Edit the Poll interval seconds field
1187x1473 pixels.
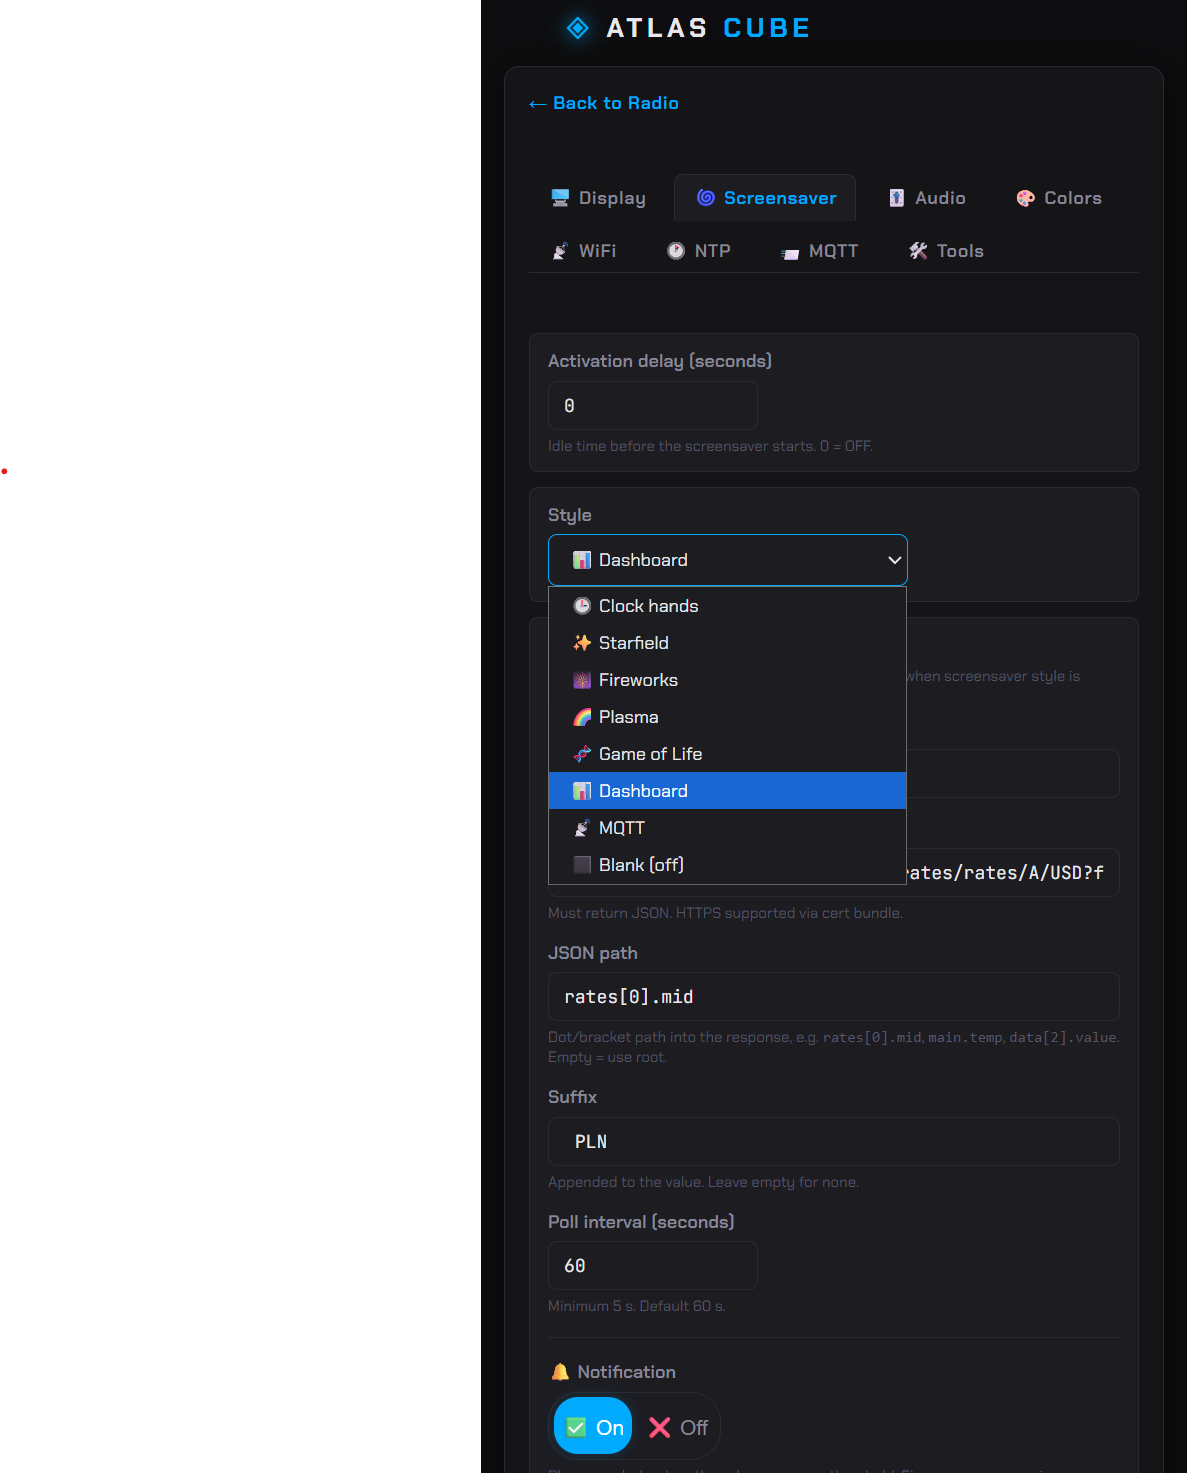tap(653, 1266)
